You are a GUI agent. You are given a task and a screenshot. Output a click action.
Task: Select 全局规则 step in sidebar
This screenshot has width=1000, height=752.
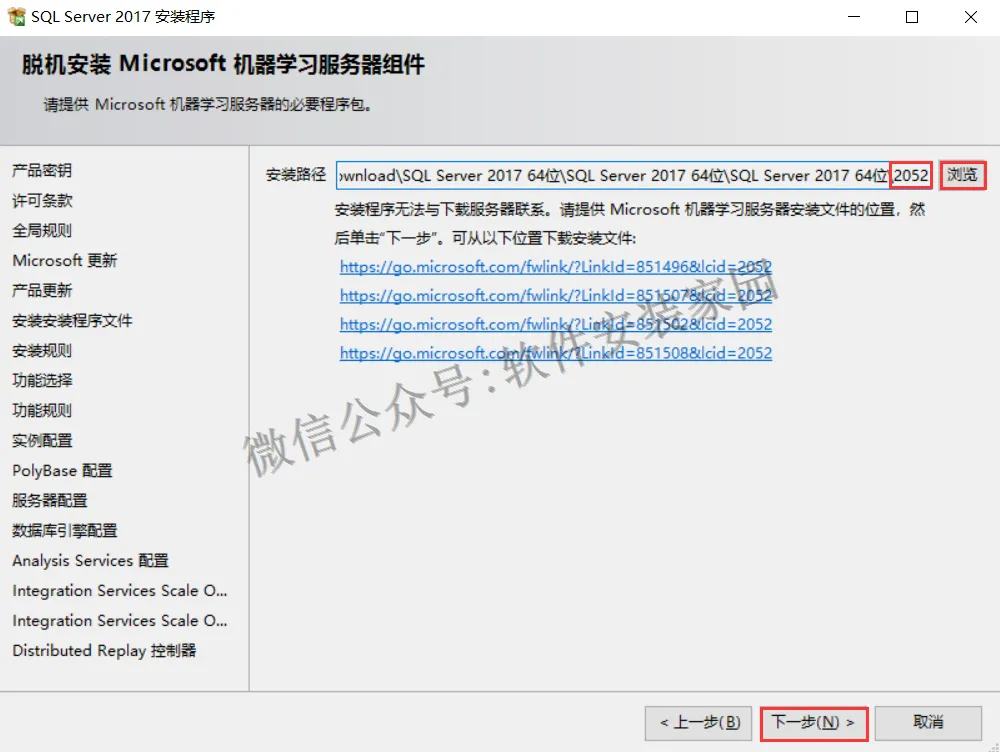42,230
